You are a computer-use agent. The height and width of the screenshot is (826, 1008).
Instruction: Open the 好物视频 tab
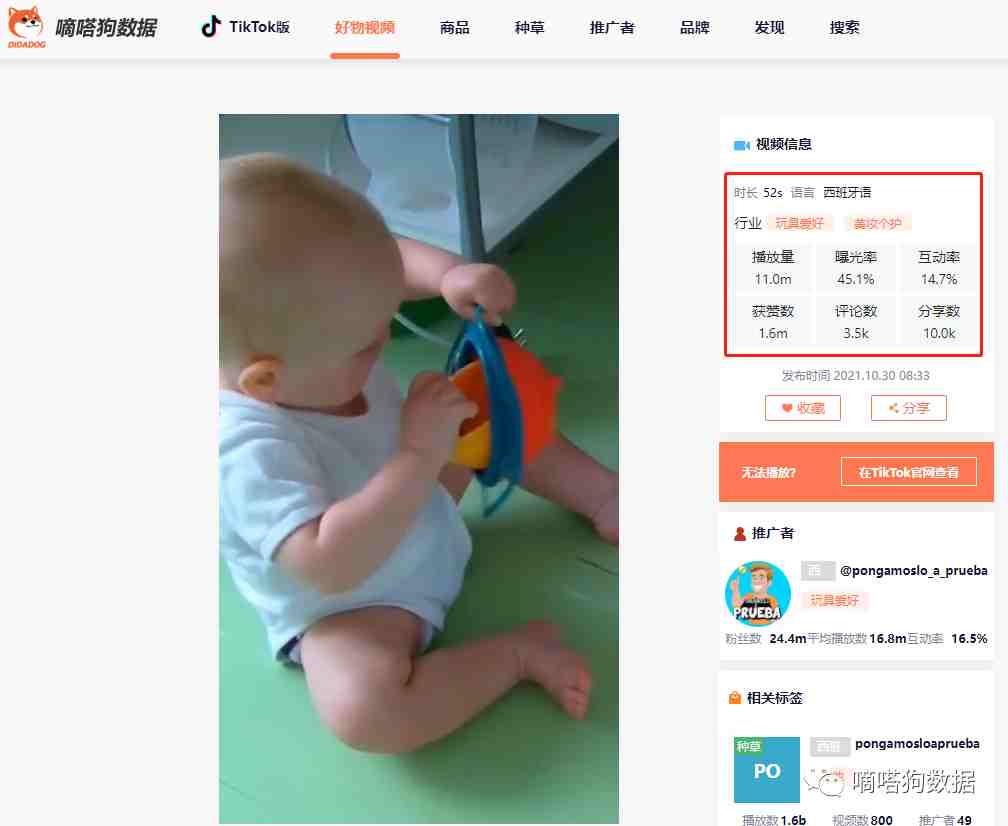pos(365,28)
